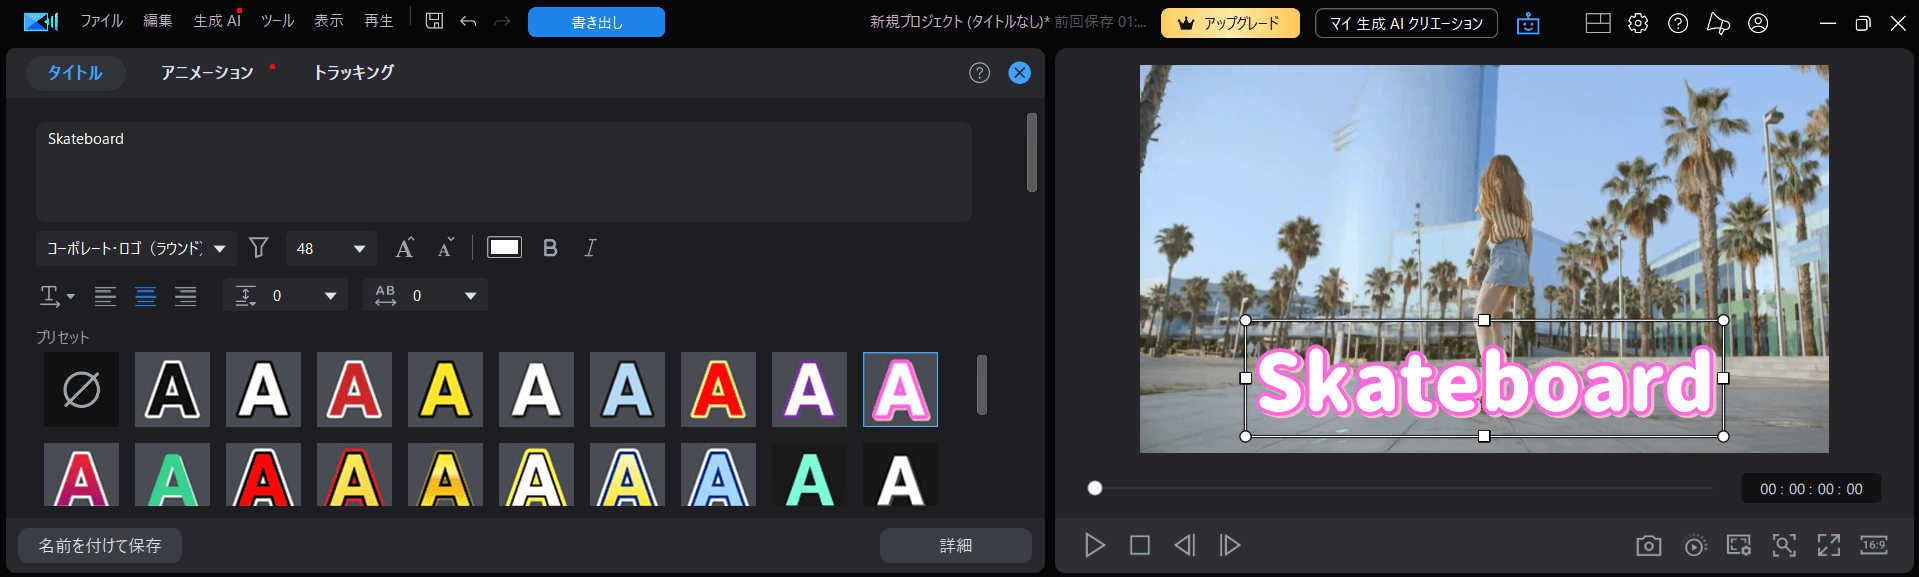The height and width of the screenshot is (577, 1919).
Task: Save project using floppy disk icon
Action: tap(434, 21)
